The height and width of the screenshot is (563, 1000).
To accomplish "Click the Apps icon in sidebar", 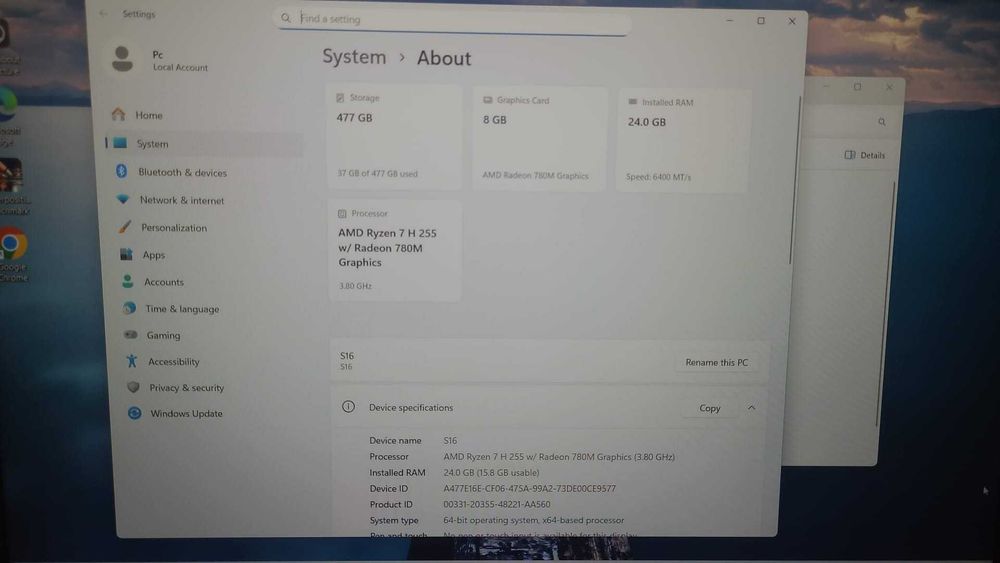I will coord(126,254).
